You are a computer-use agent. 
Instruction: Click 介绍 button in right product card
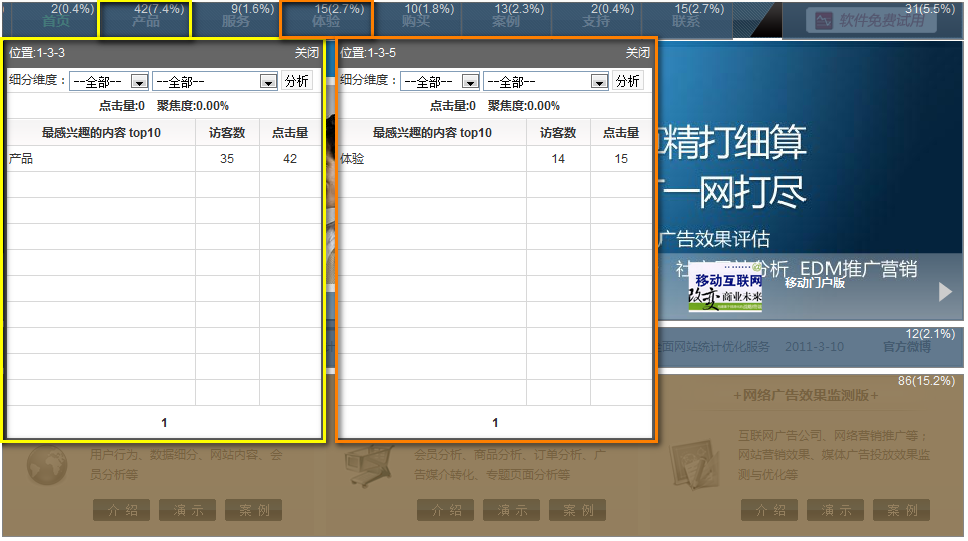point(769,511)
